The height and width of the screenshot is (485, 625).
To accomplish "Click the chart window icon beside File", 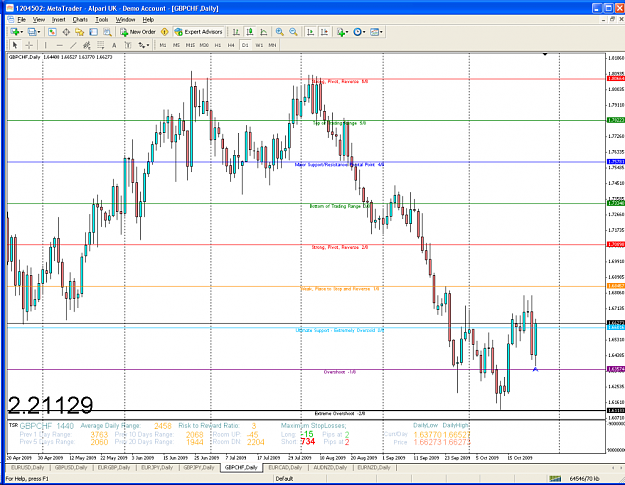I will tap(10, 20).
